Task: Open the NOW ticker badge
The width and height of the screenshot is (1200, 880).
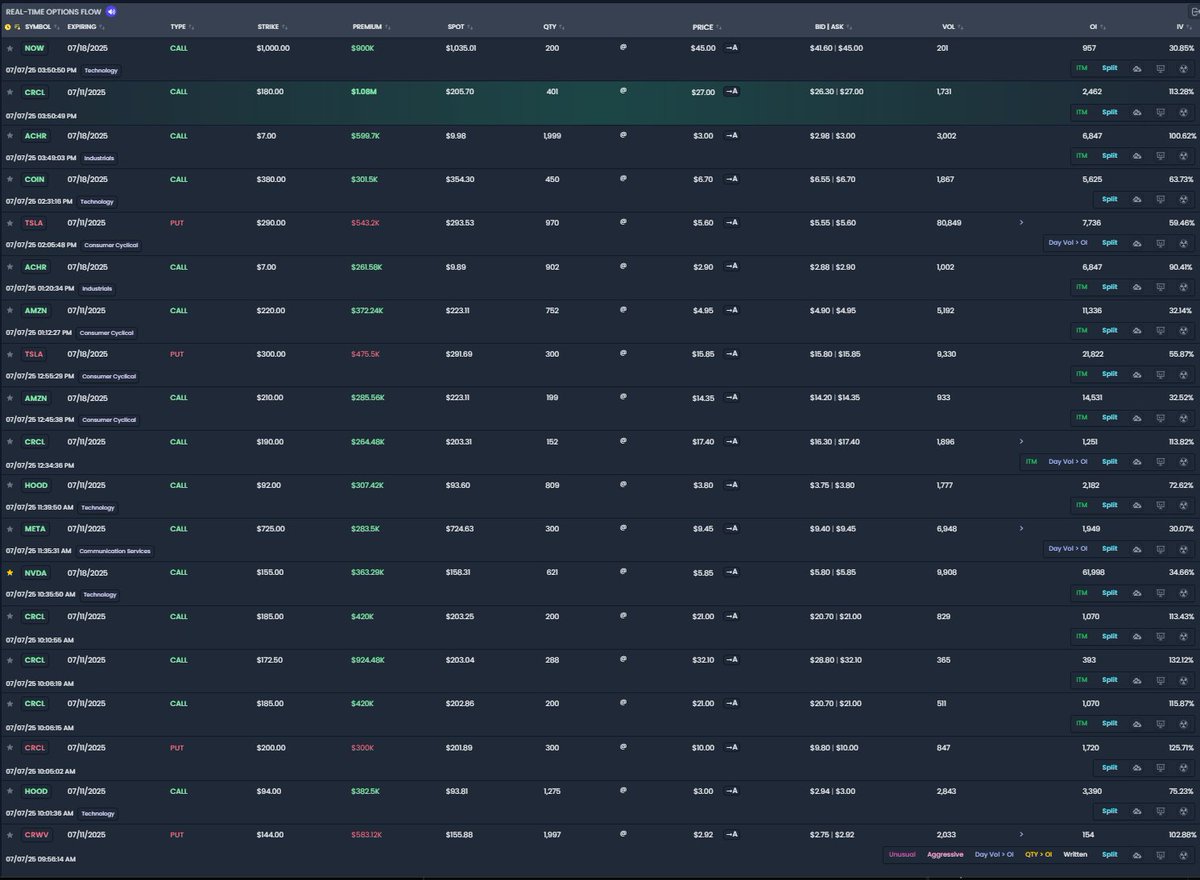Action: (x=34, y=48)
